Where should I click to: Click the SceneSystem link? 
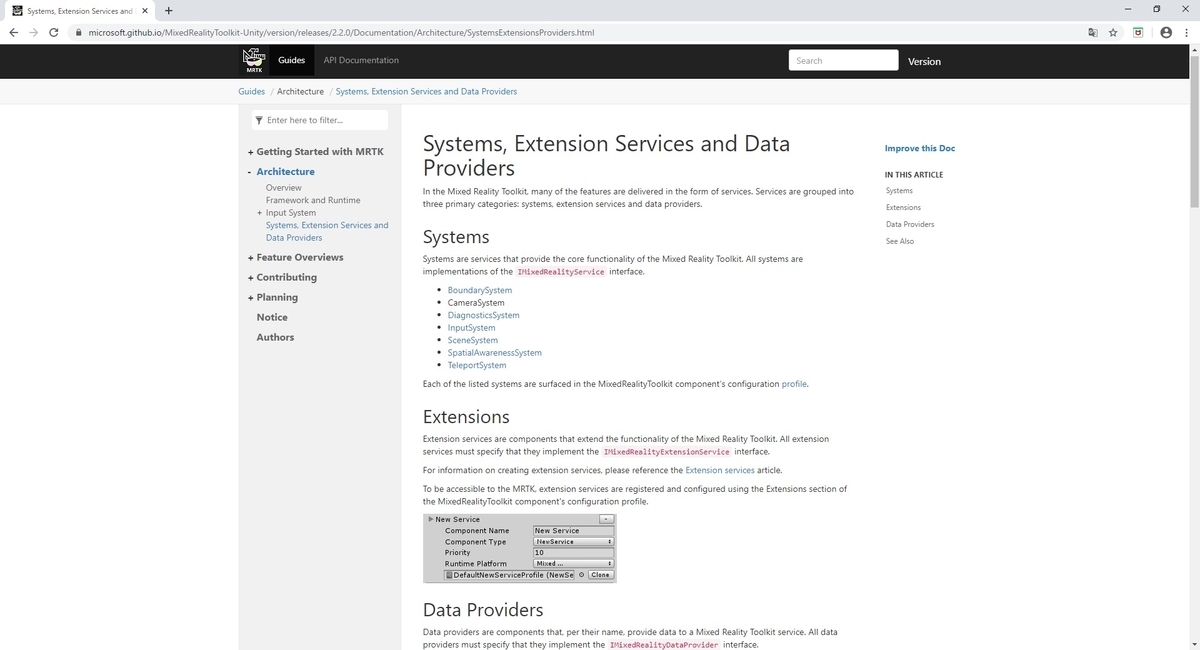click(x=472, y=340)
